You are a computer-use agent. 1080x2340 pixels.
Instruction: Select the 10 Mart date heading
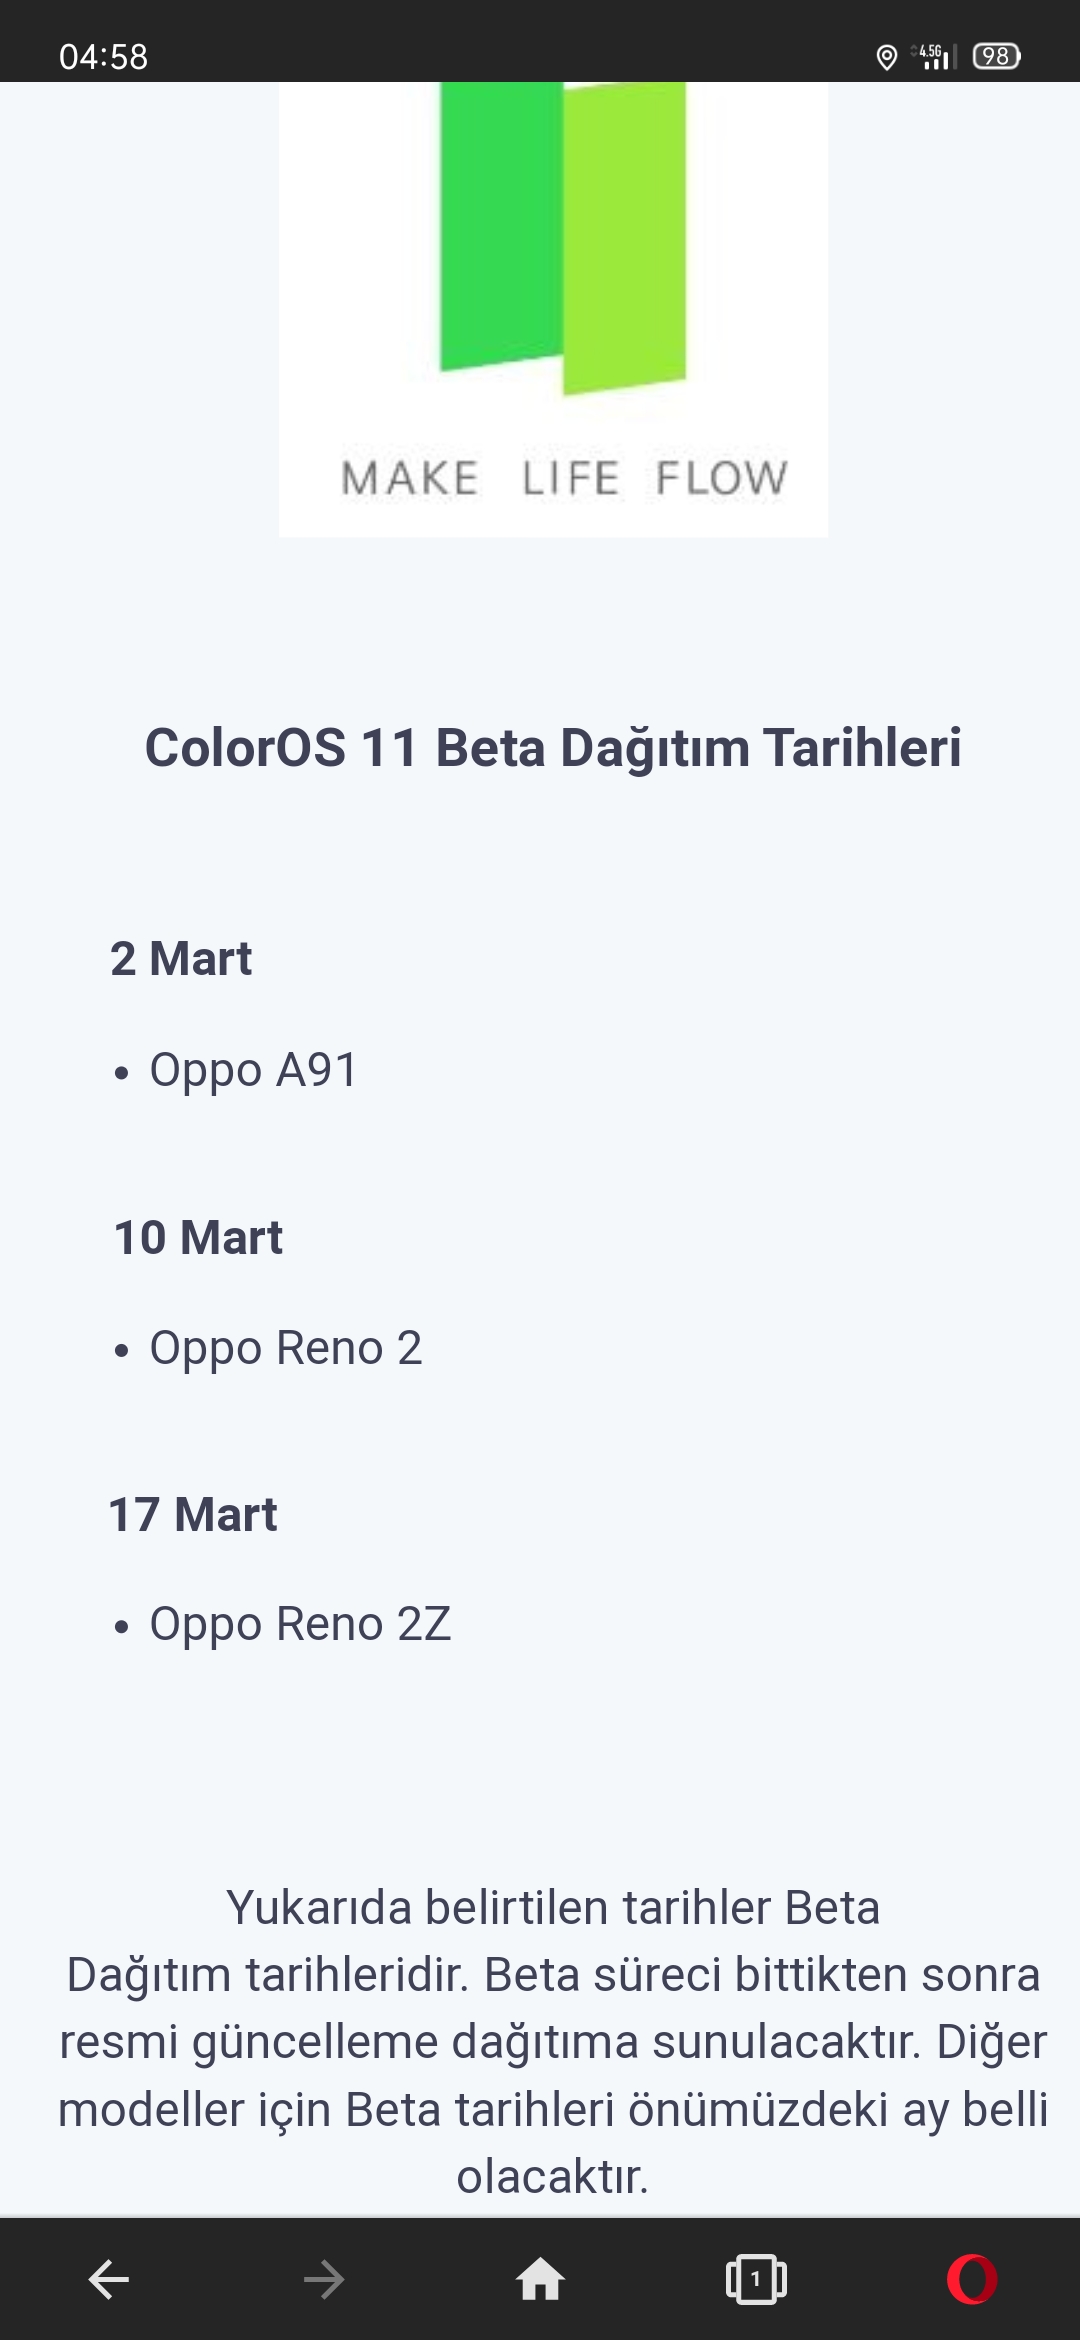click(198, 1237)
